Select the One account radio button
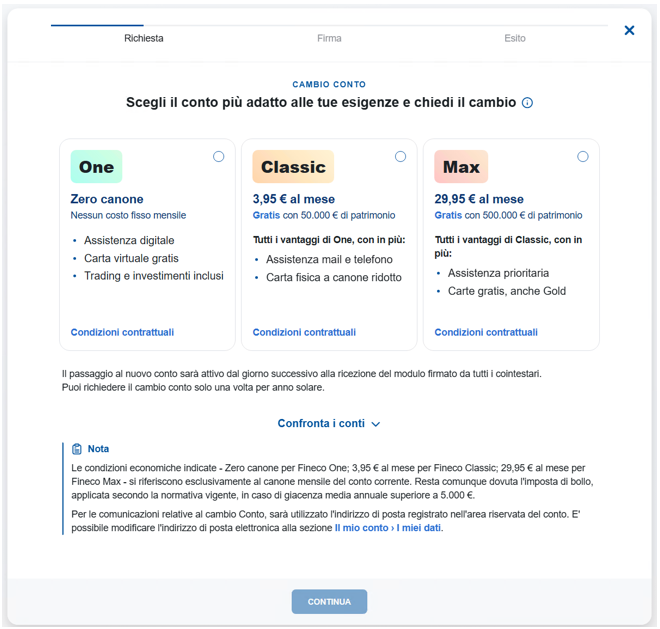Viewport: 660px width, 629px height. coord(218,157)
